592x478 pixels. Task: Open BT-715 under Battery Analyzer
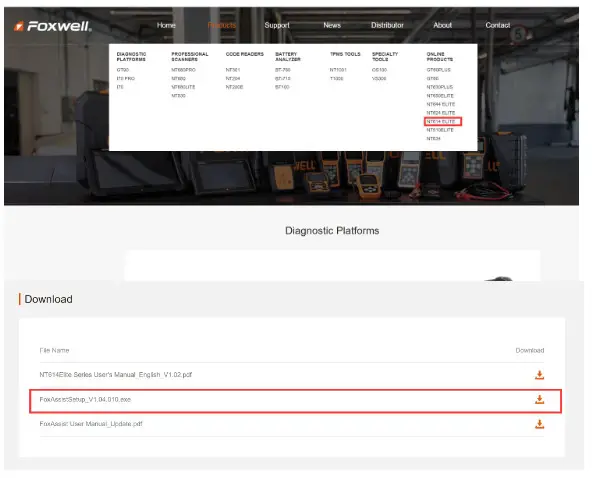284,79
